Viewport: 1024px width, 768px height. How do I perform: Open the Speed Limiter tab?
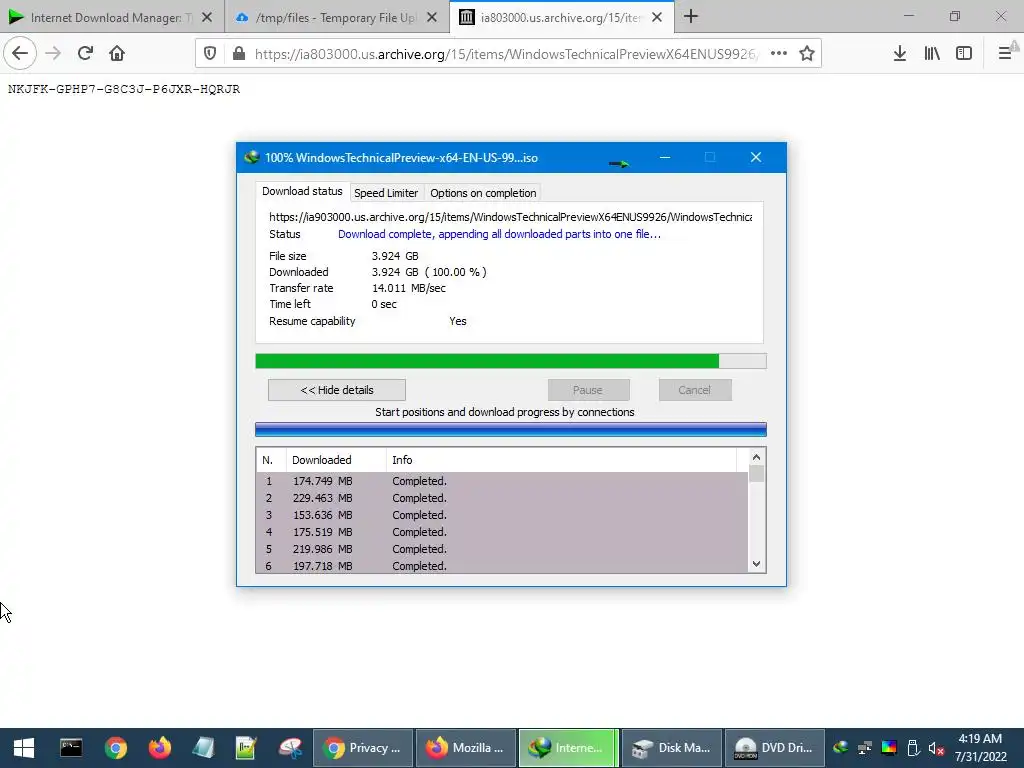point(386,193)
